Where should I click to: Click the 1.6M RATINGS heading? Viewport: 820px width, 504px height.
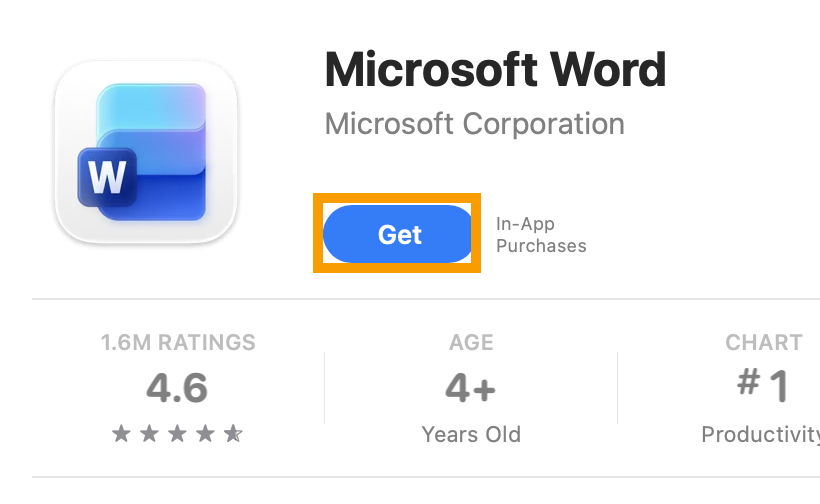point(178,343)
